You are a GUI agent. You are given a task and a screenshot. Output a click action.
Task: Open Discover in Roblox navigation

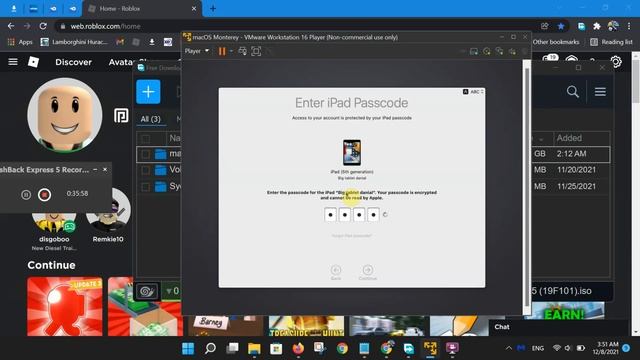(x=73, y=62)
